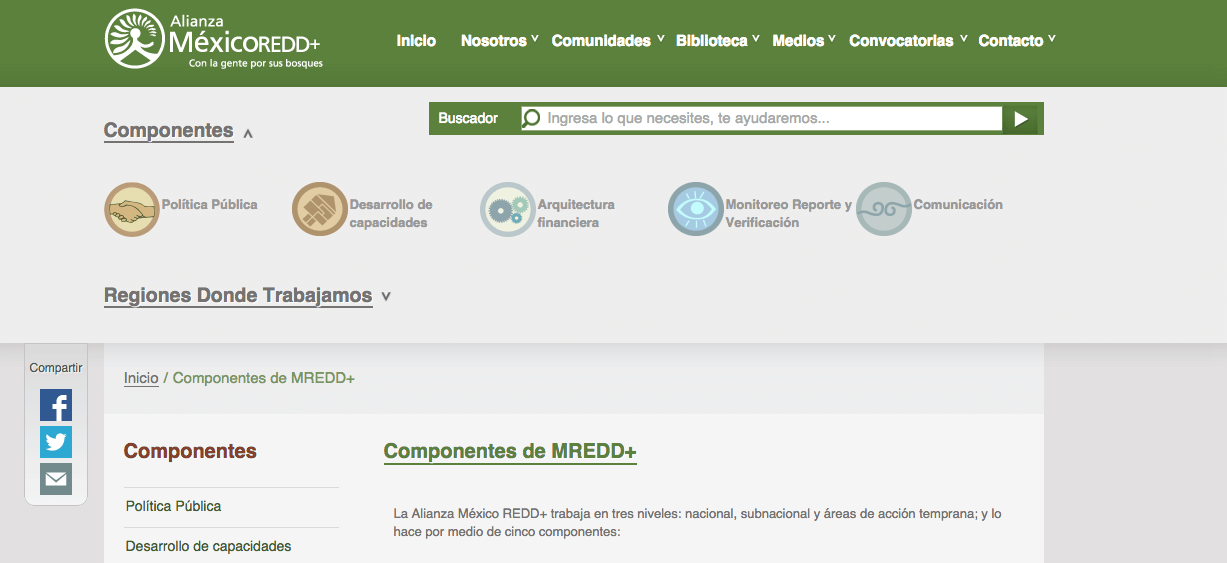Viewport: 1227px width, 563px height.
Task: Expand the Contacto dropdown chevron
Action: [x=1052, y=40]
